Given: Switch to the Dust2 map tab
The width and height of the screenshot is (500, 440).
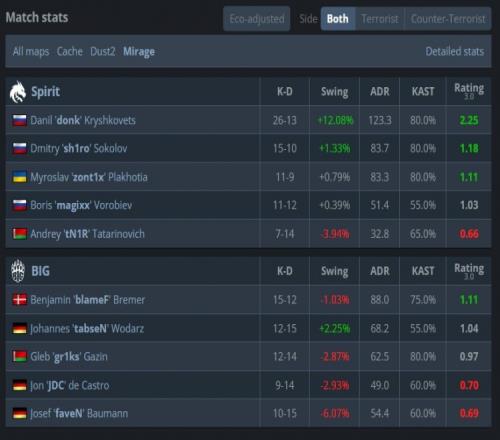Looking at the screenshot, I should (103, 51).
